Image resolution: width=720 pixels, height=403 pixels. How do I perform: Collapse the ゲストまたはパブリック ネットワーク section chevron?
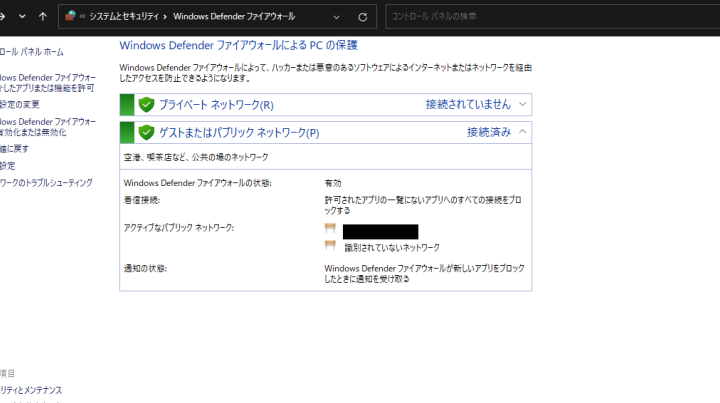pyautogui.click(x=522, y=131)
